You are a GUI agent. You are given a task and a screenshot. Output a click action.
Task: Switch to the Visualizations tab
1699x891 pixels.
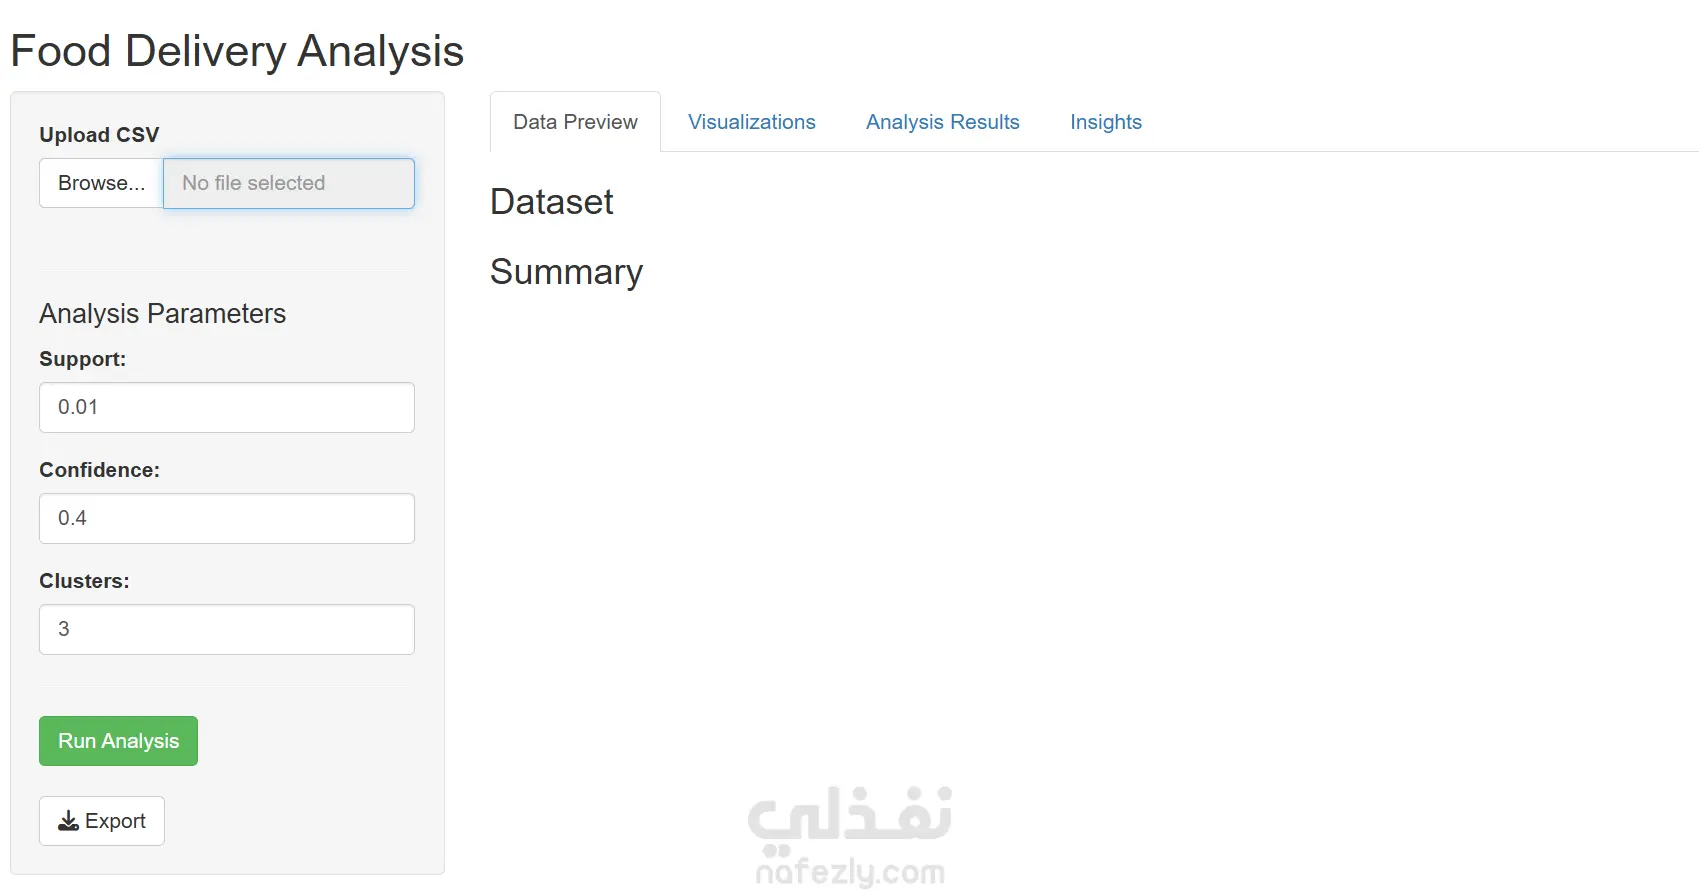click(x=751, y=122)
